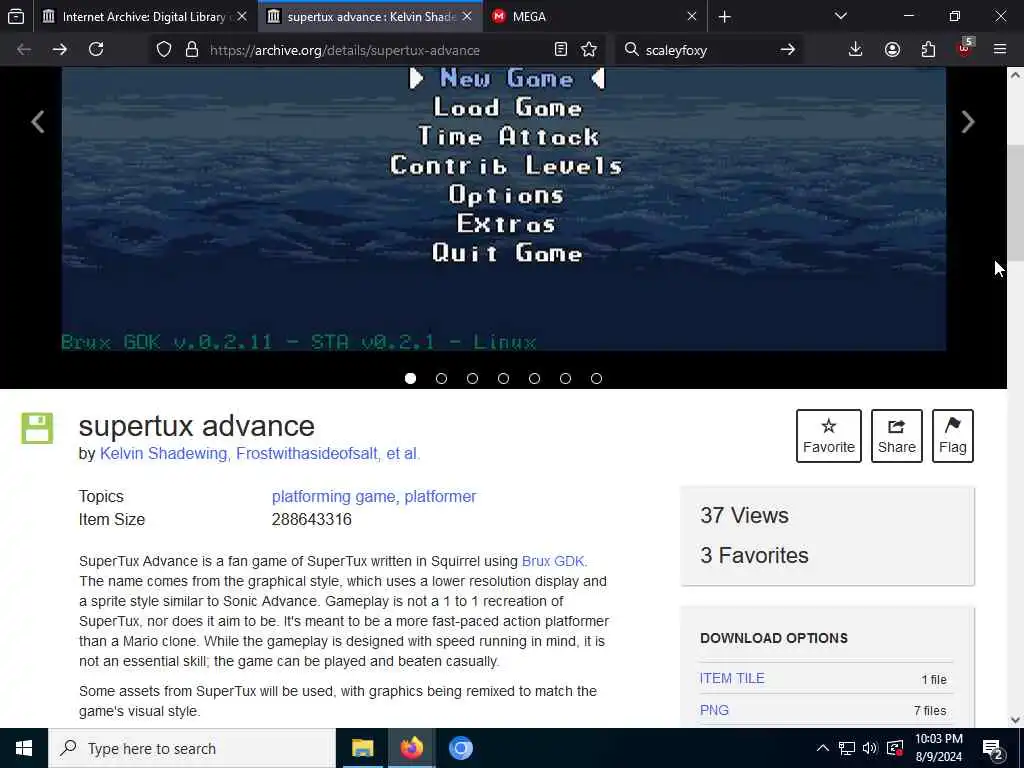Open tracking protection shield icon
This screenshot has width=1024, height=768.
164,50
